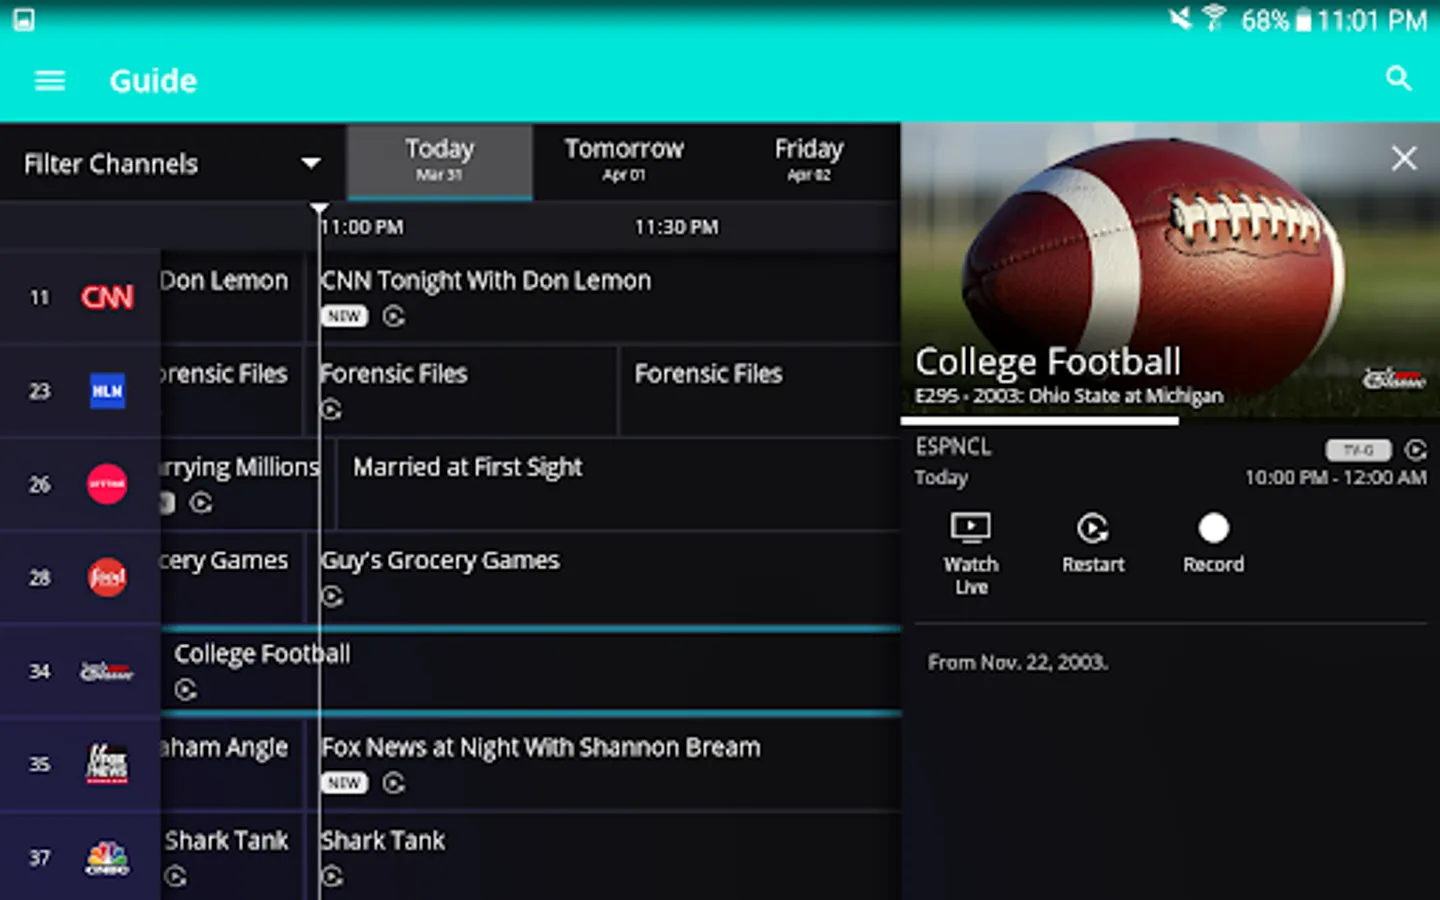Image resolution: width=1440 pixels, height=900 pixels.
Task: Open the Forensic Files 11:00 PM listing
Action: pos(468,391)
